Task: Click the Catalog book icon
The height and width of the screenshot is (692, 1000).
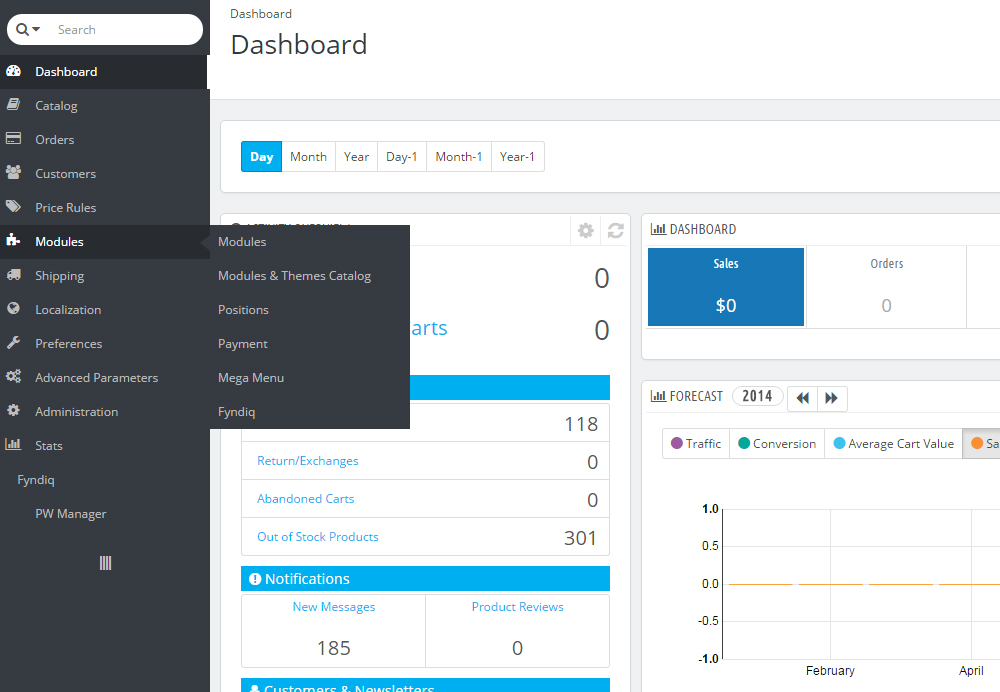Action: [13, 106]
